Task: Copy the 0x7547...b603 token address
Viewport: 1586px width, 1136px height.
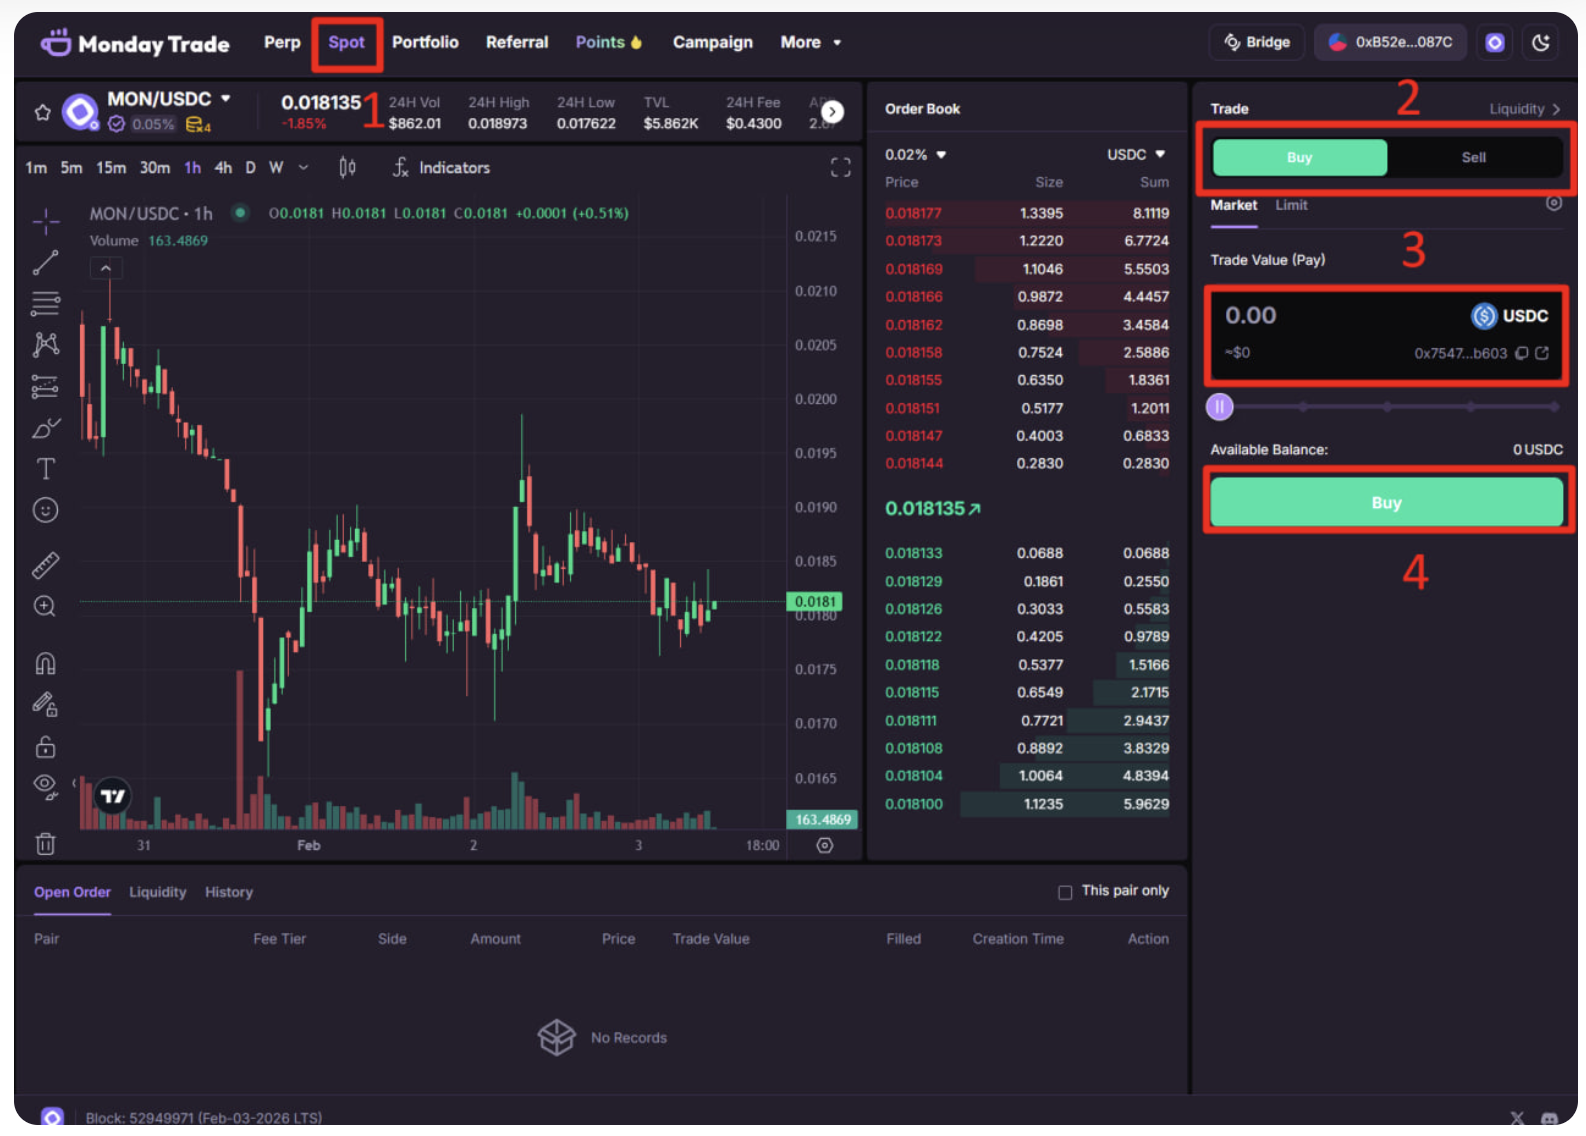Action: 1521,353
